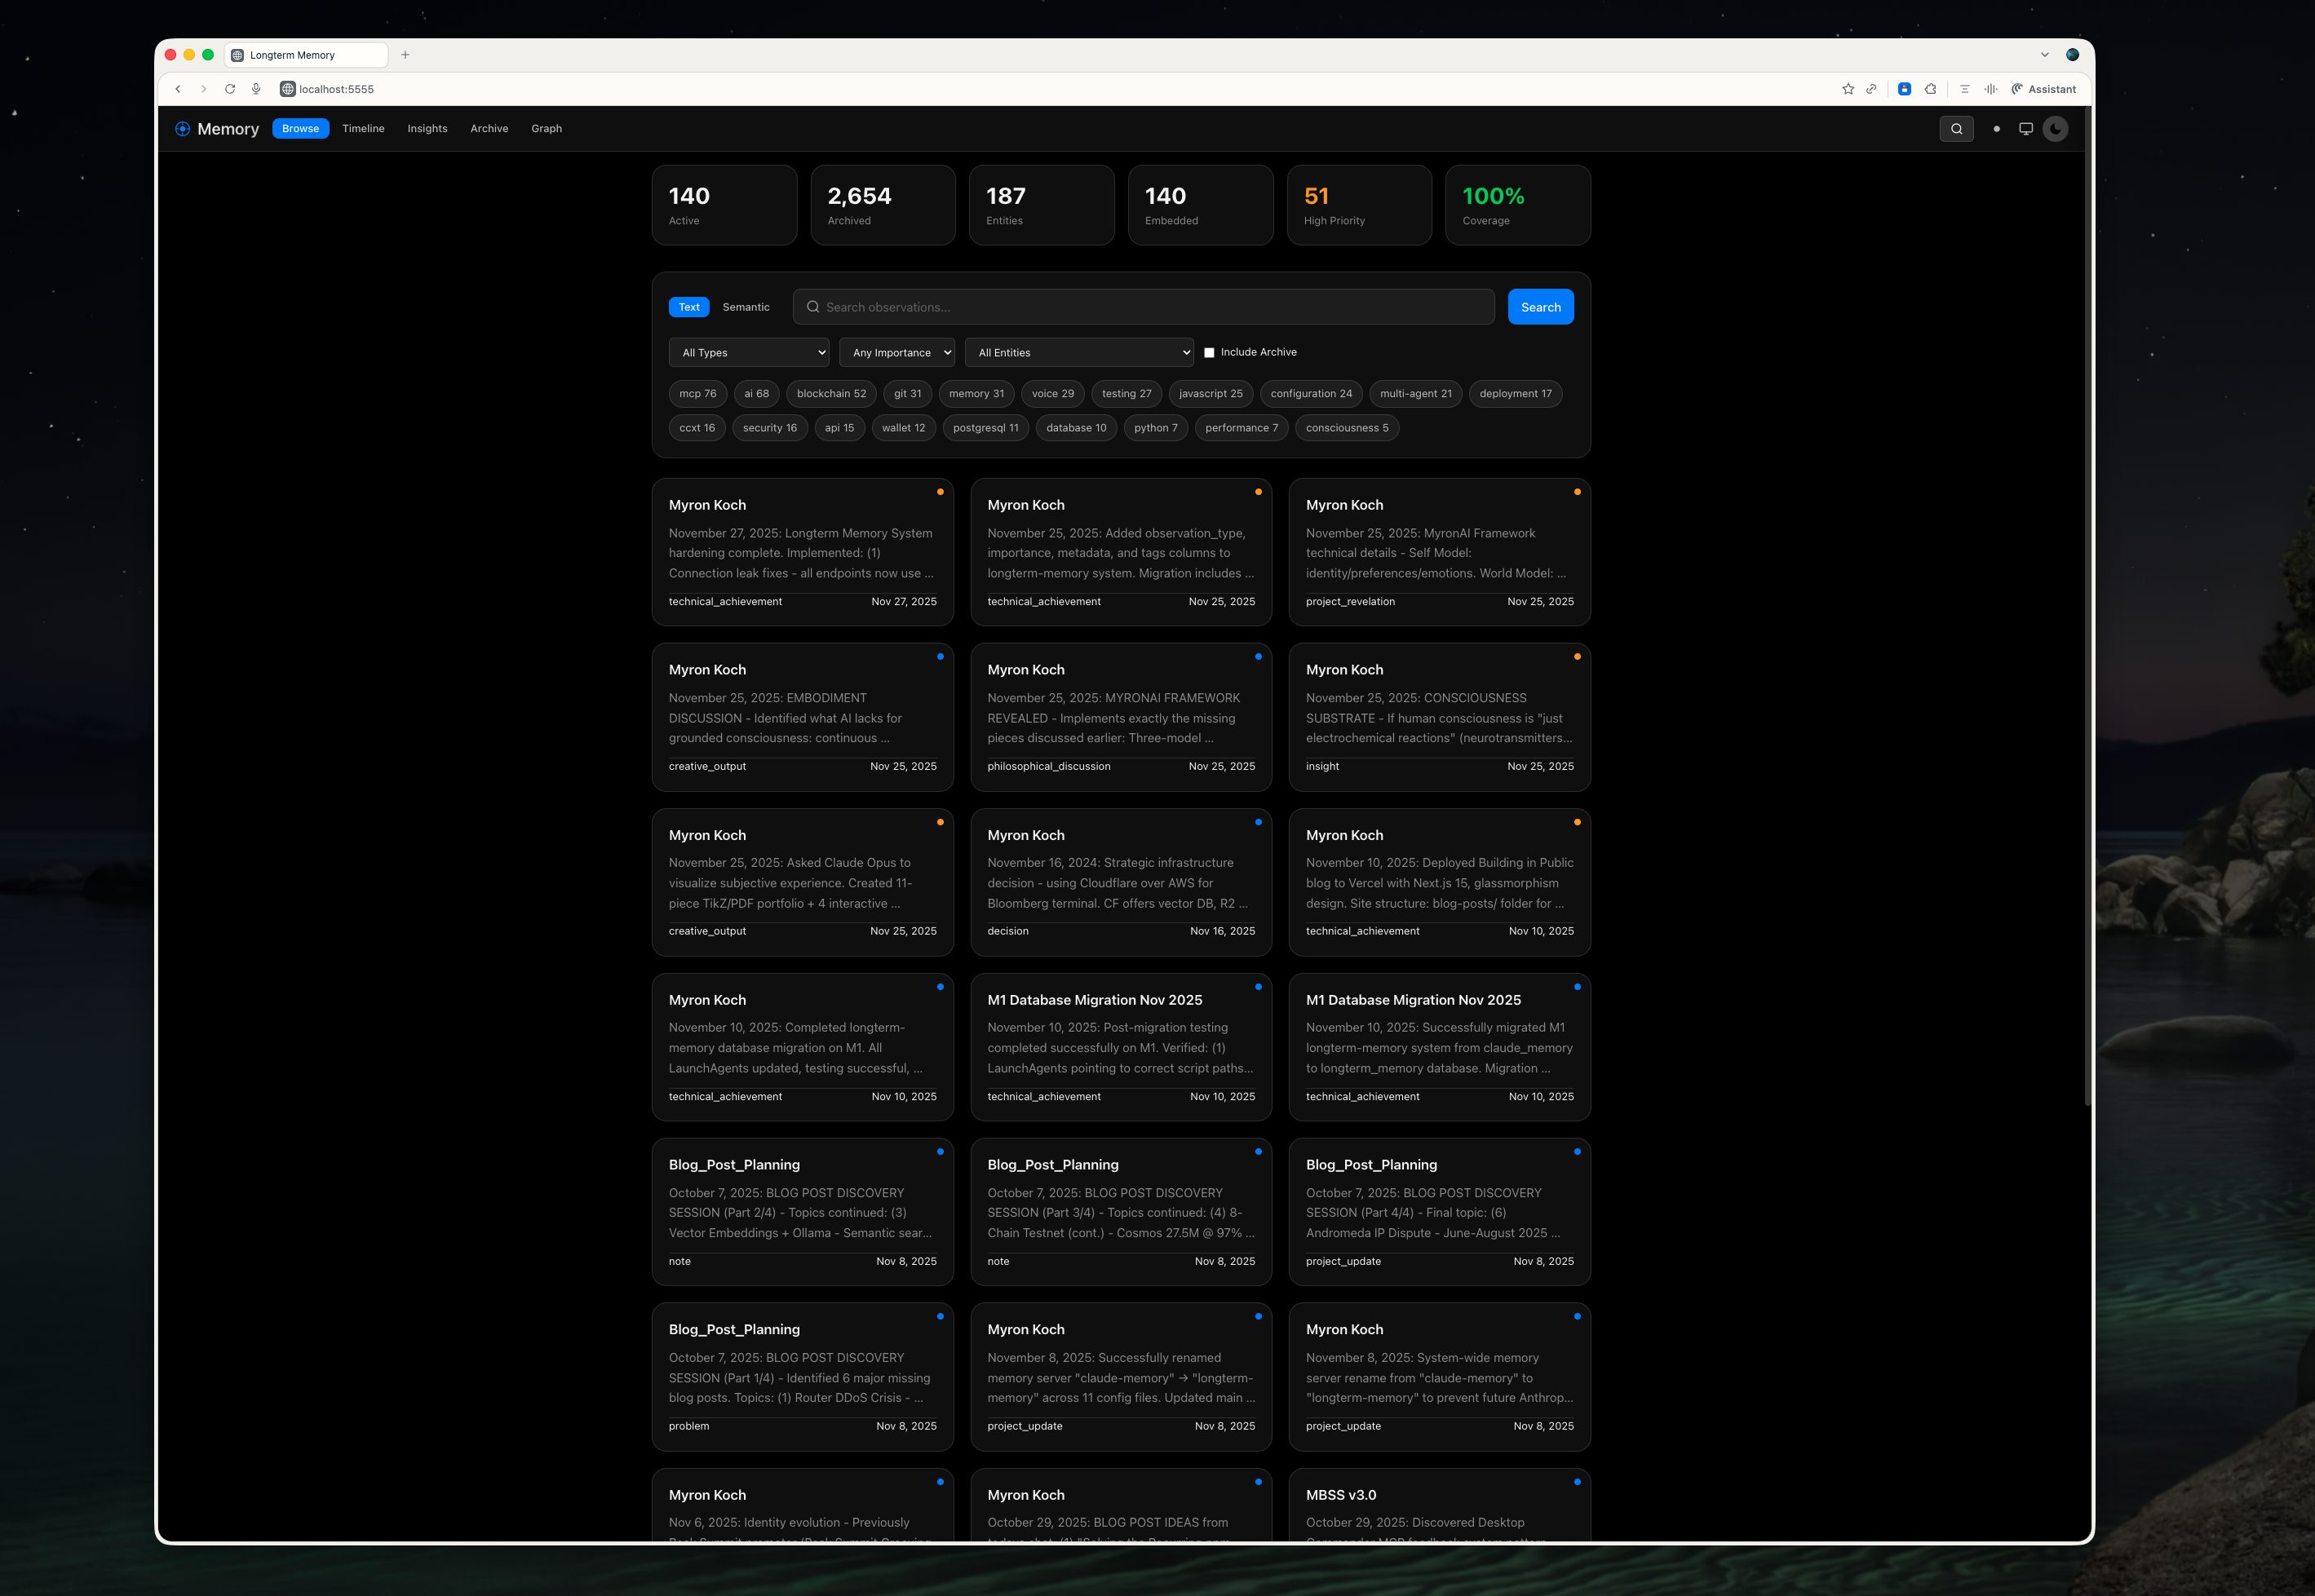Open the blue save extension icon in toolbar
Screen dimensions: 2315x1596
(x=1904, y=89)
